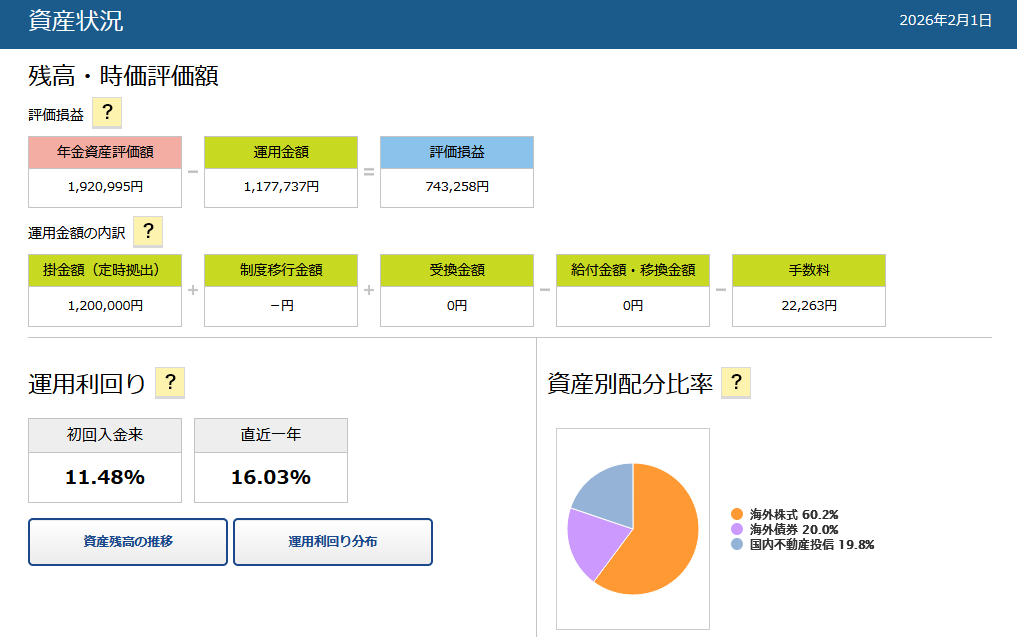Image resolution: width=1017 pixels, height=637 pixels.
Task: Click the blue-gray pie chart slice
Action: click(607, 493)
